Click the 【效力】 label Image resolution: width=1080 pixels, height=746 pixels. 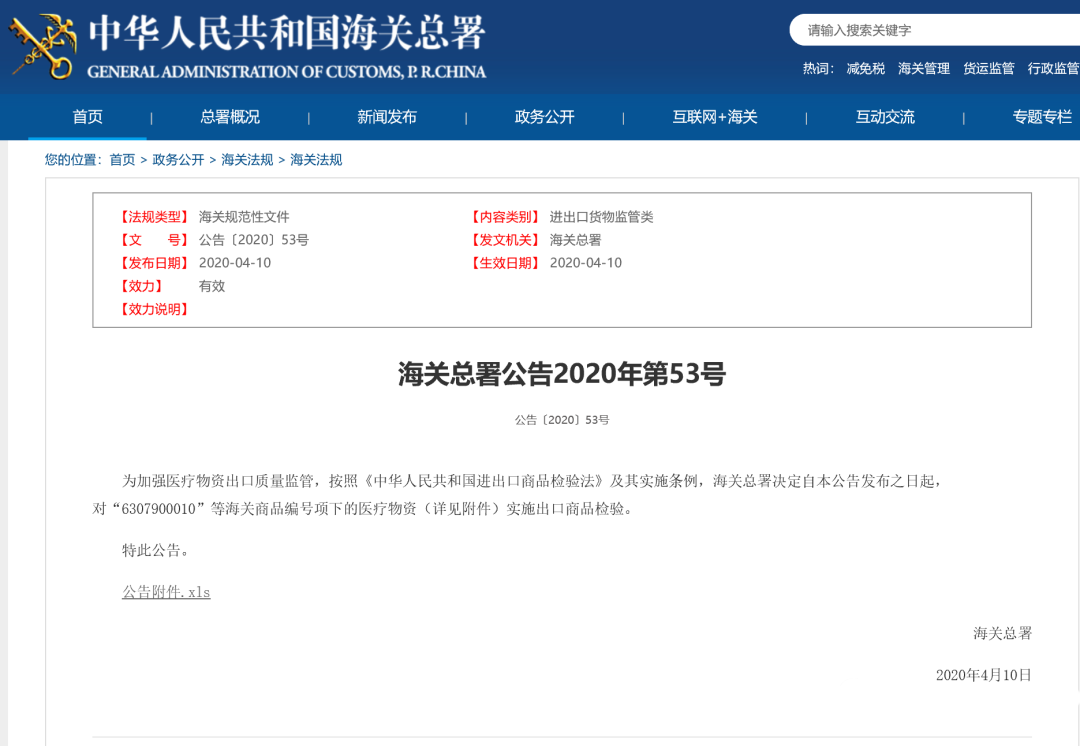(x=140, y=286)
